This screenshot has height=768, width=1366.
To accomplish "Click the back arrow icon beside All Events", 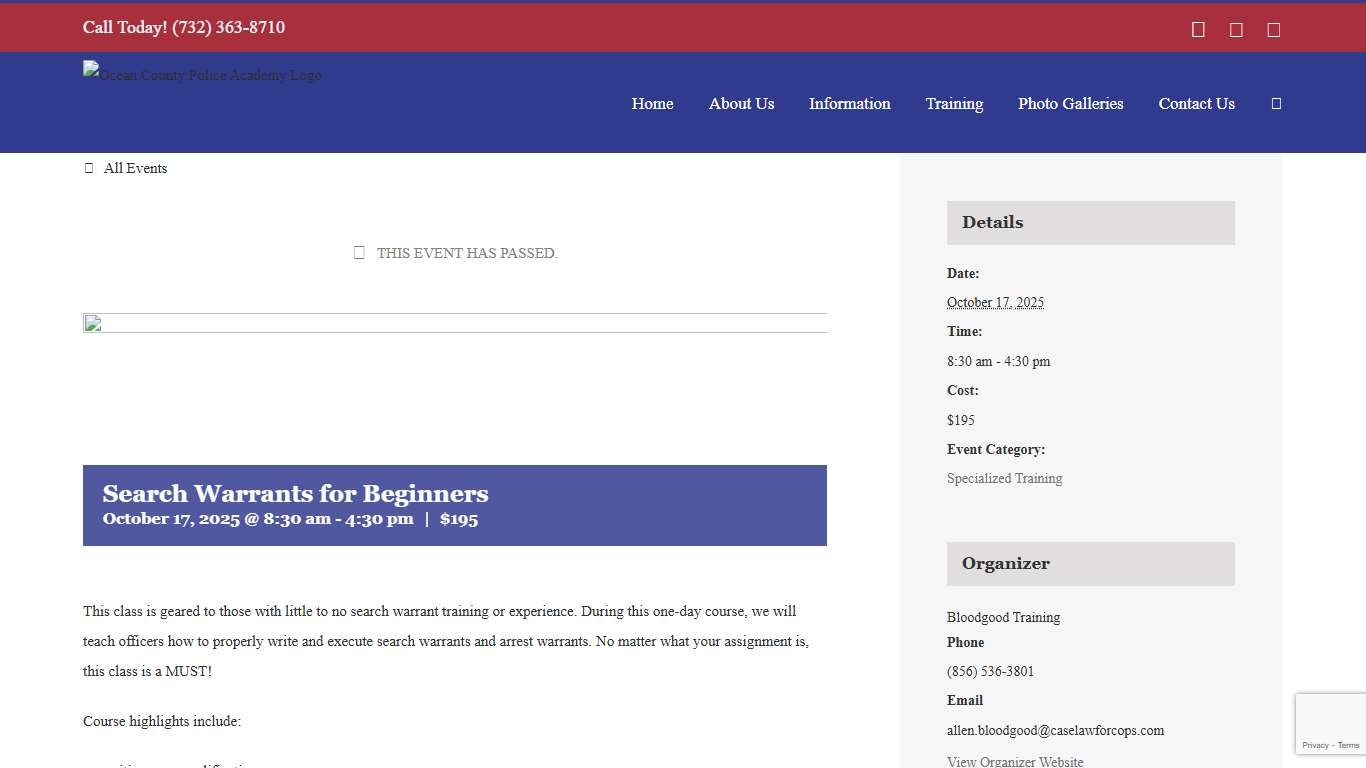I will [89, 169].
